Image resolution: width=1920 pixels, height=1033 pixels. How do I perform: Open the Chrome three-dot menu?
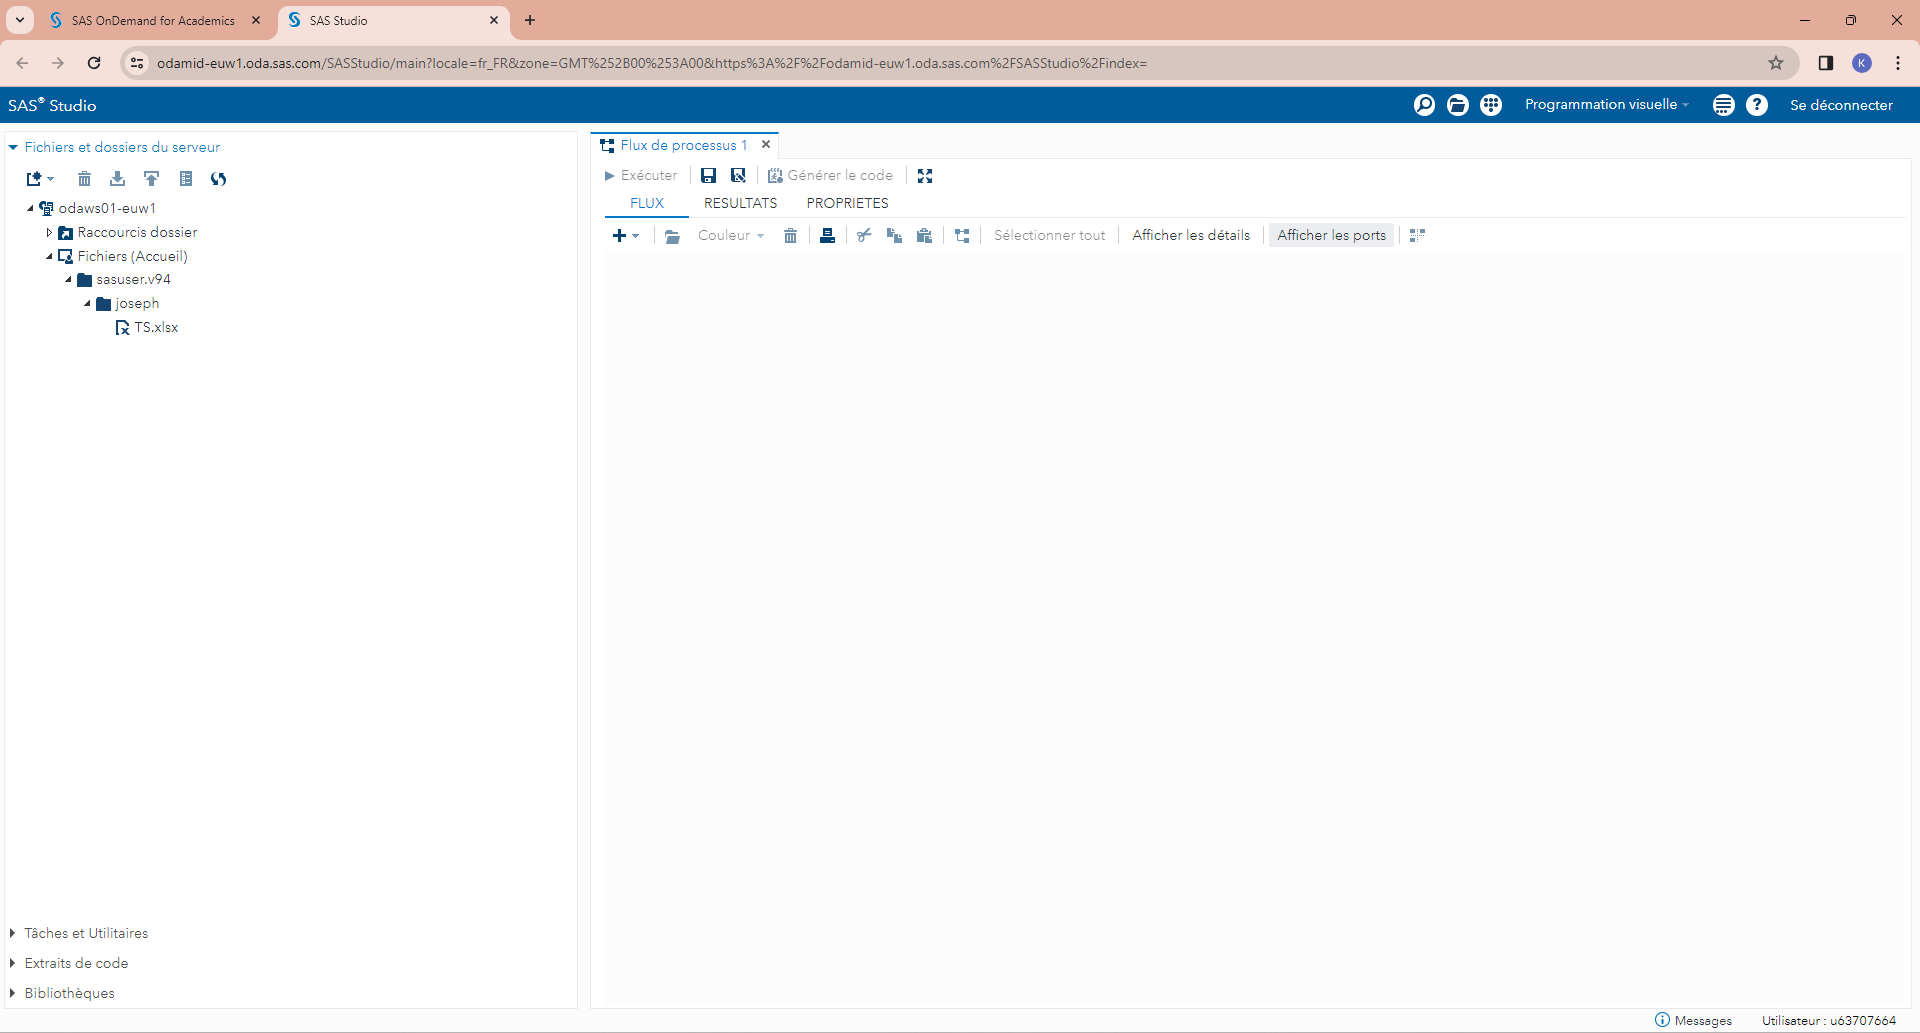tap(1898, 63)
